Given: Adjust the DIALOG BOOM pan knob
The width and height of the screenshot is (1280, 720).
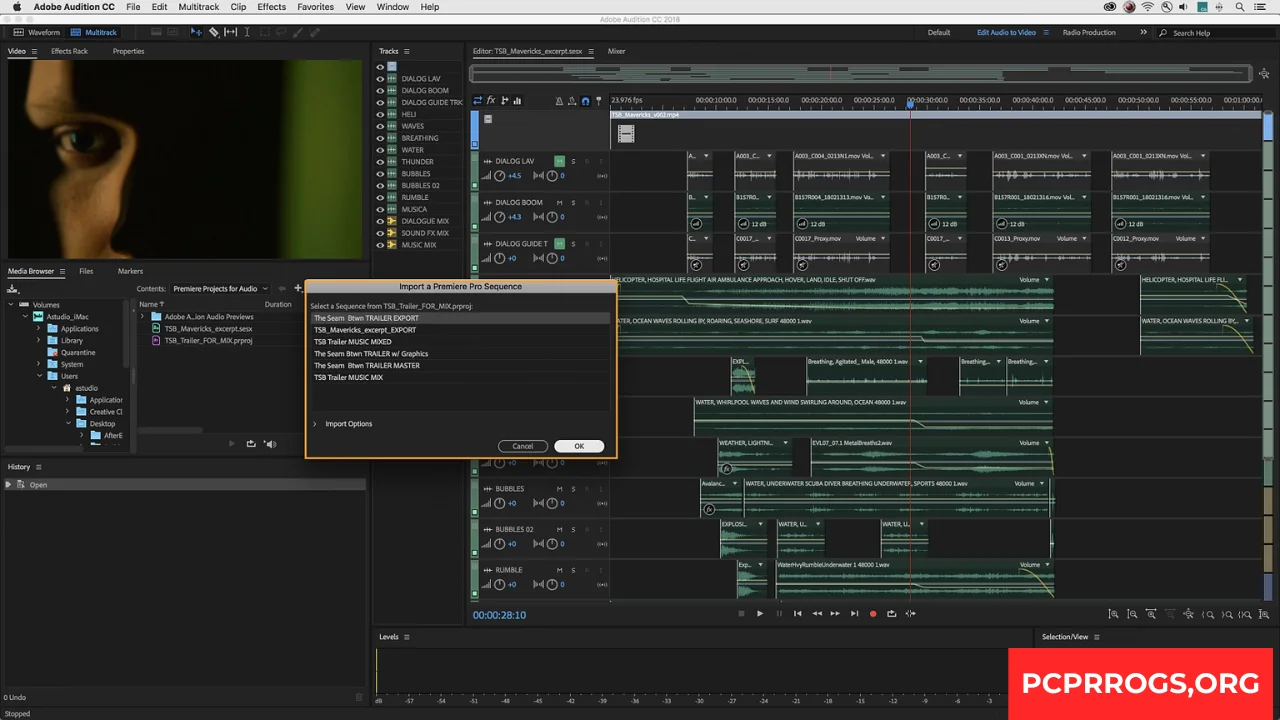Looking at the screenshot, I should pos(552,217).
